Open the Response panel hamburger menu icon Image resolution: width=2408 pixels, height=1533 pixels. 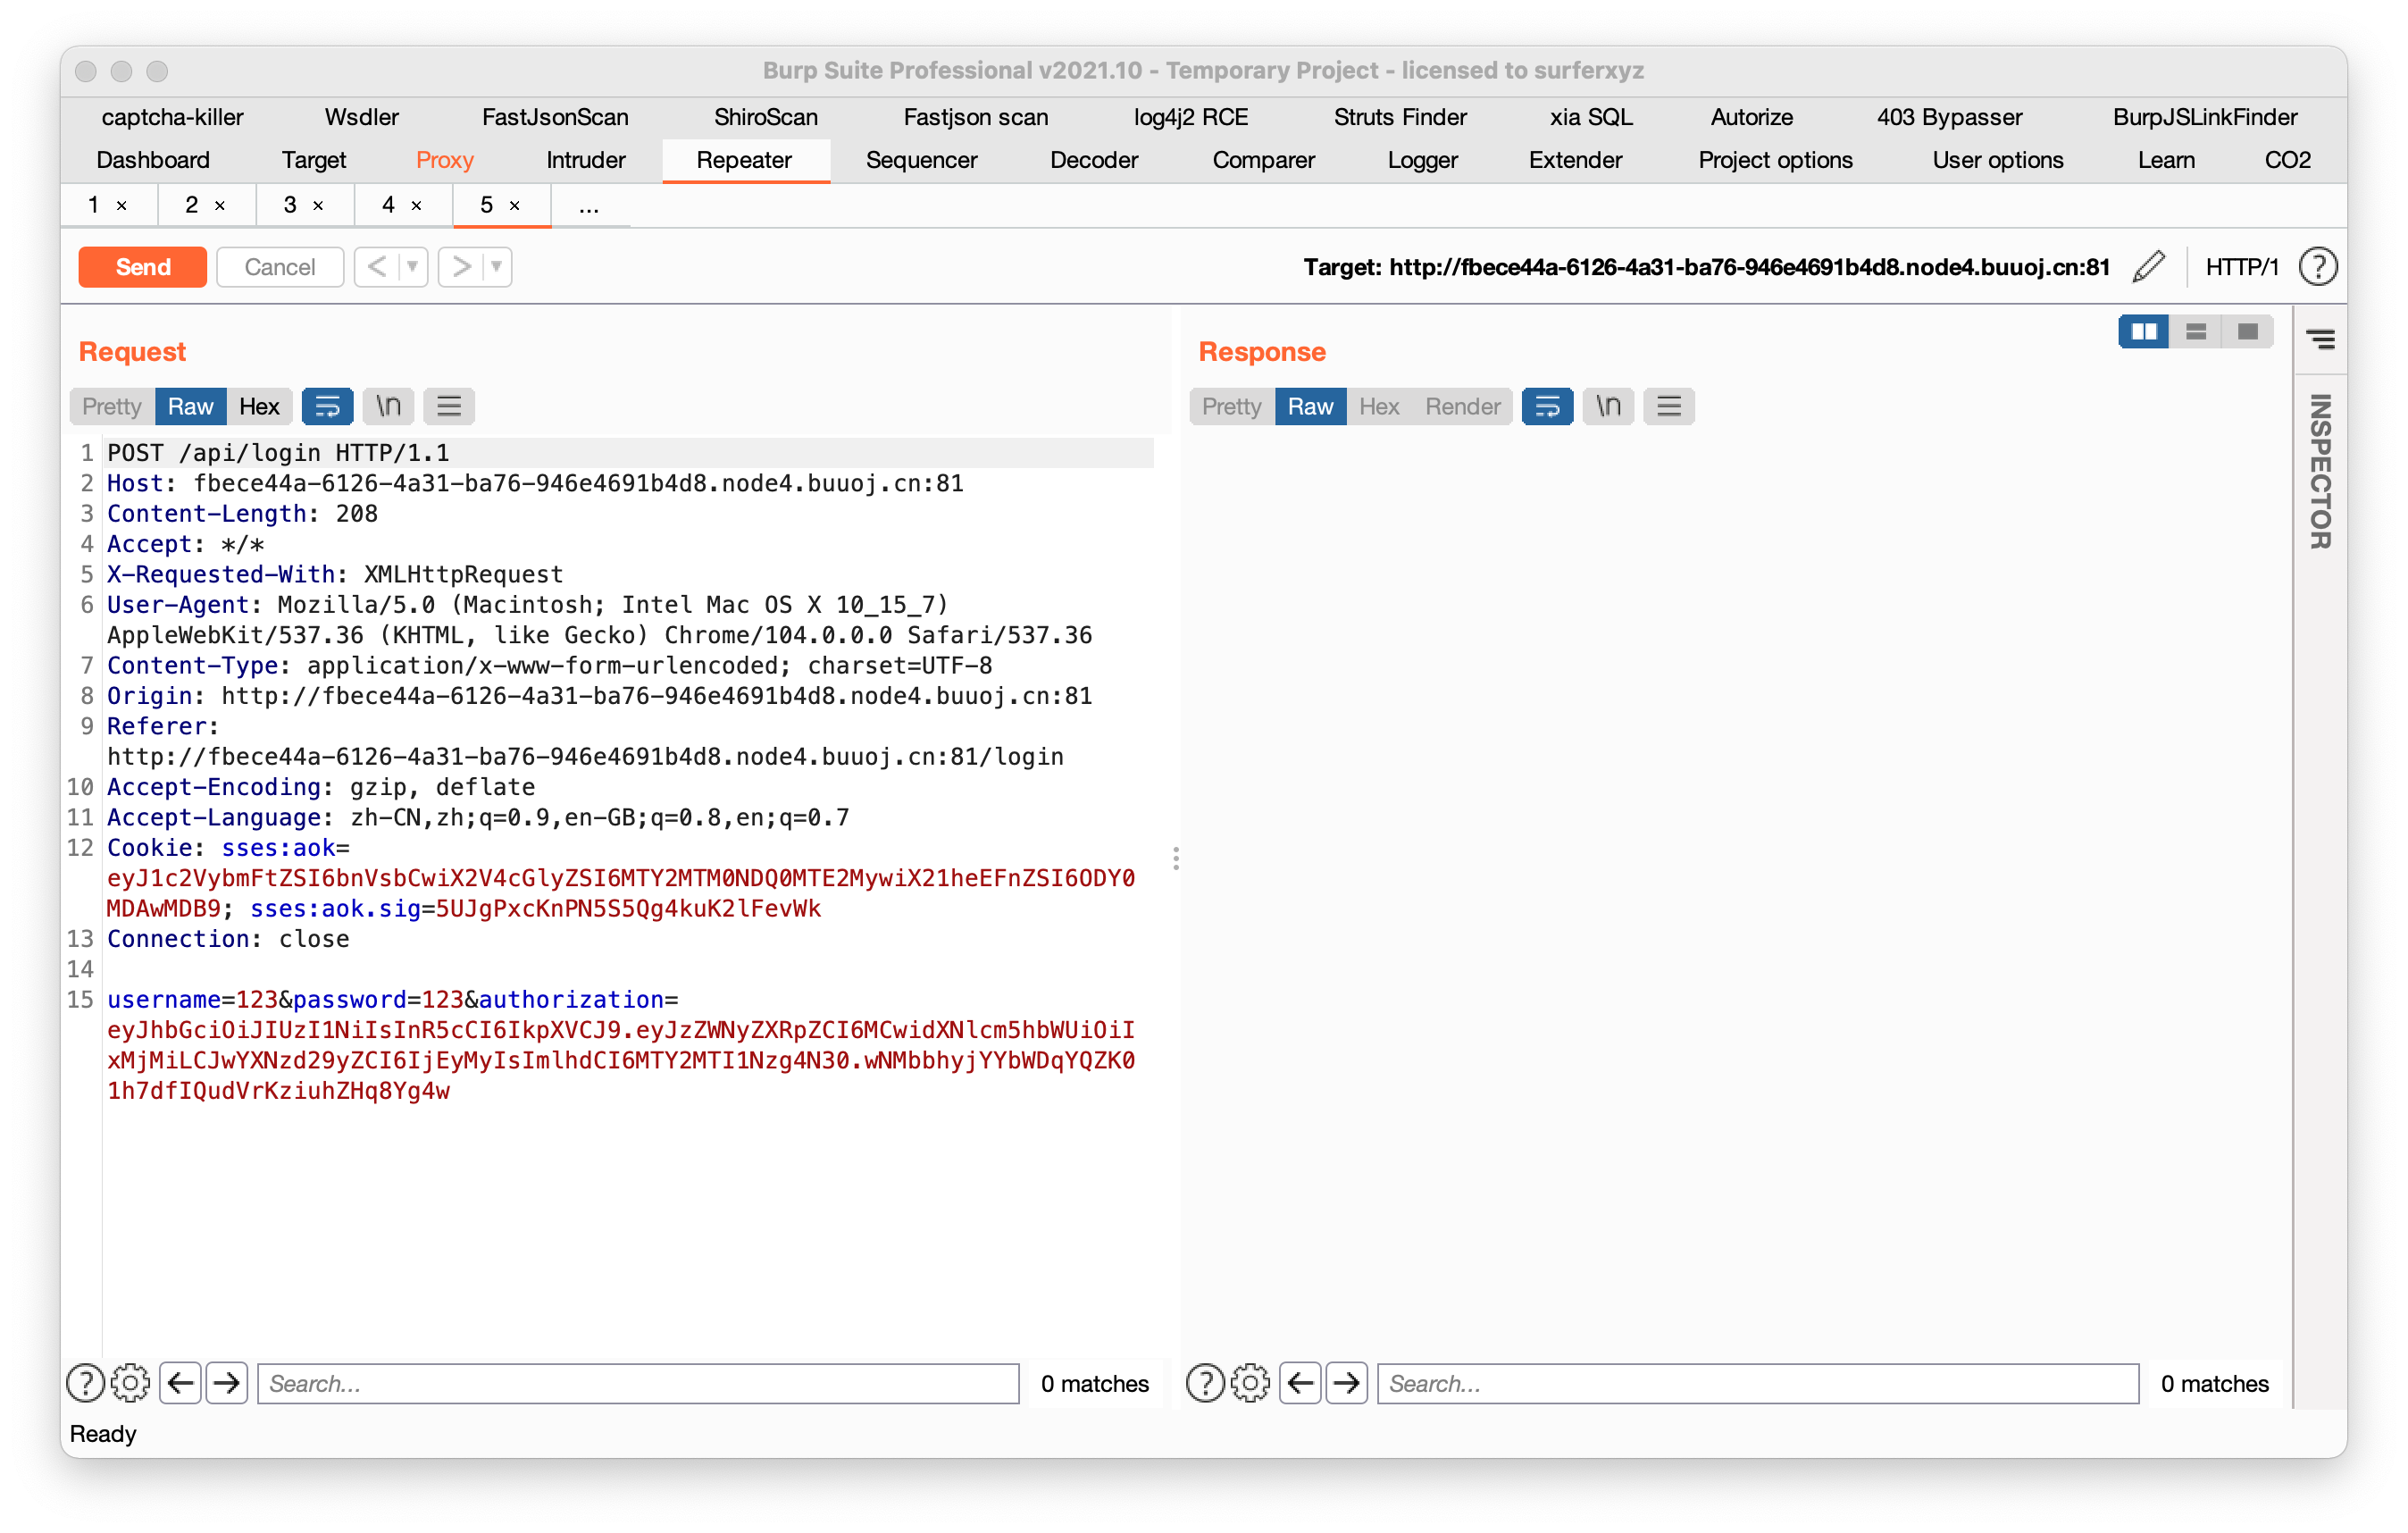click(1669, 406)
